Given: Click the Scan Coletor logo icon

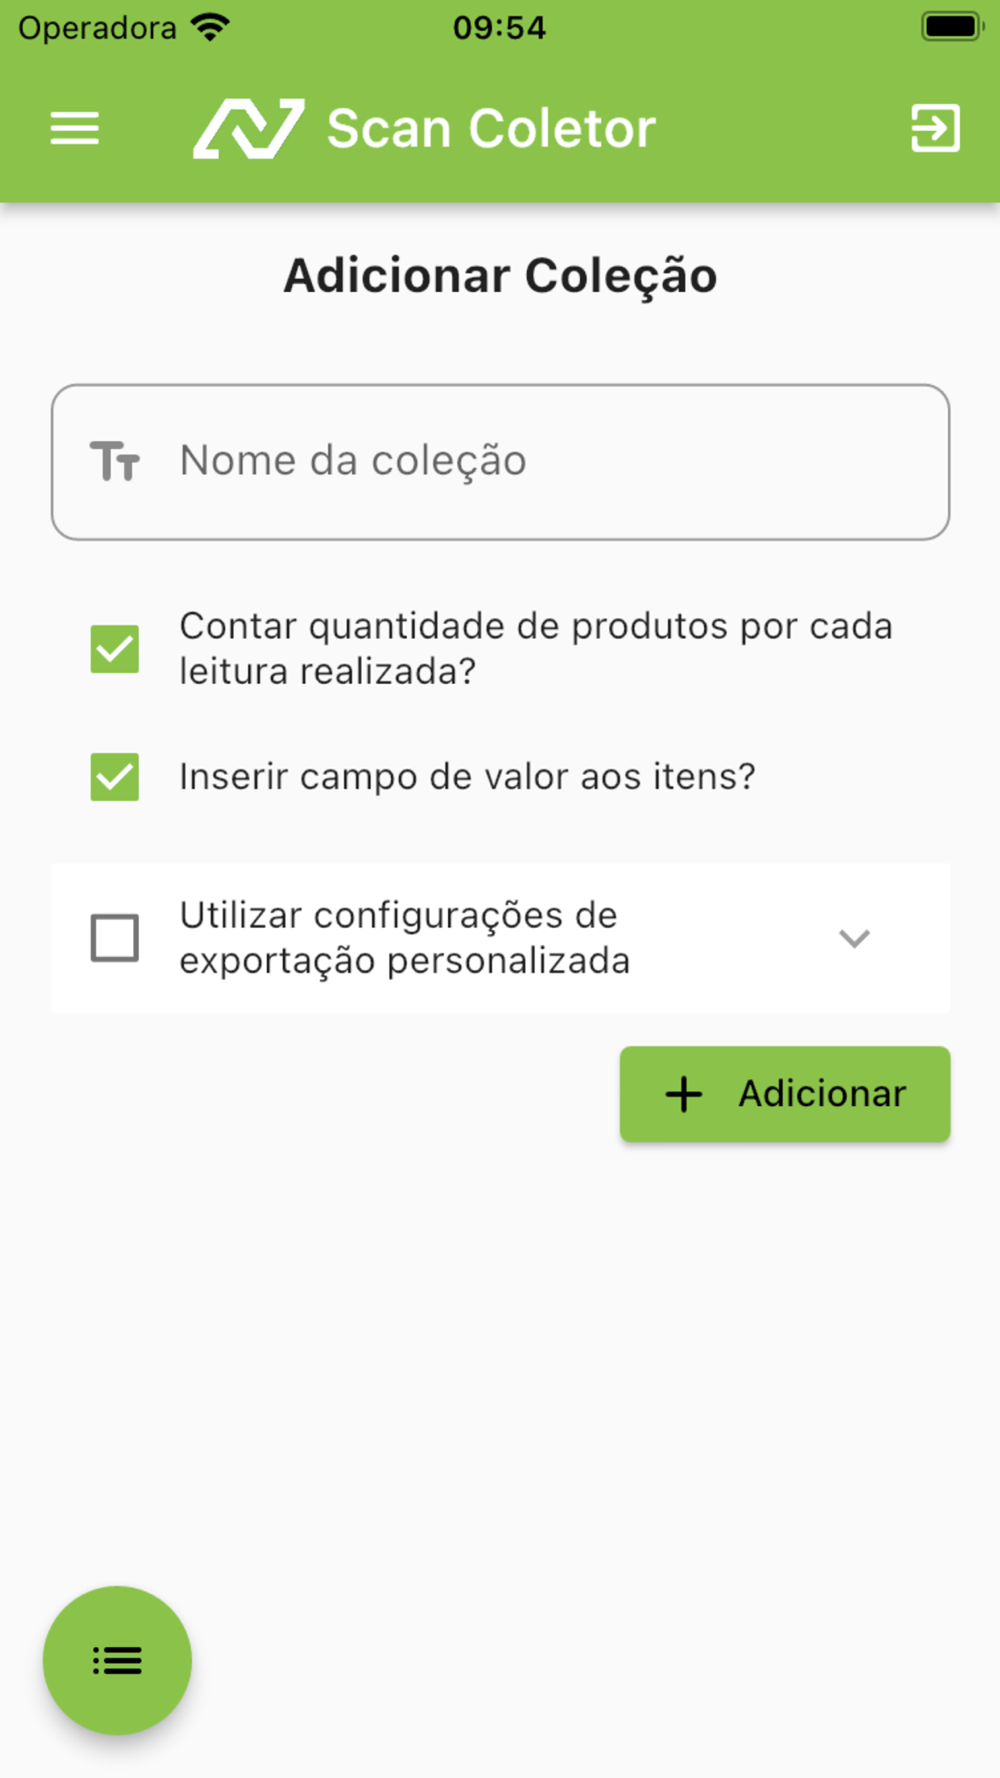Looking at the screenshot, I should (x=248, y=129).
